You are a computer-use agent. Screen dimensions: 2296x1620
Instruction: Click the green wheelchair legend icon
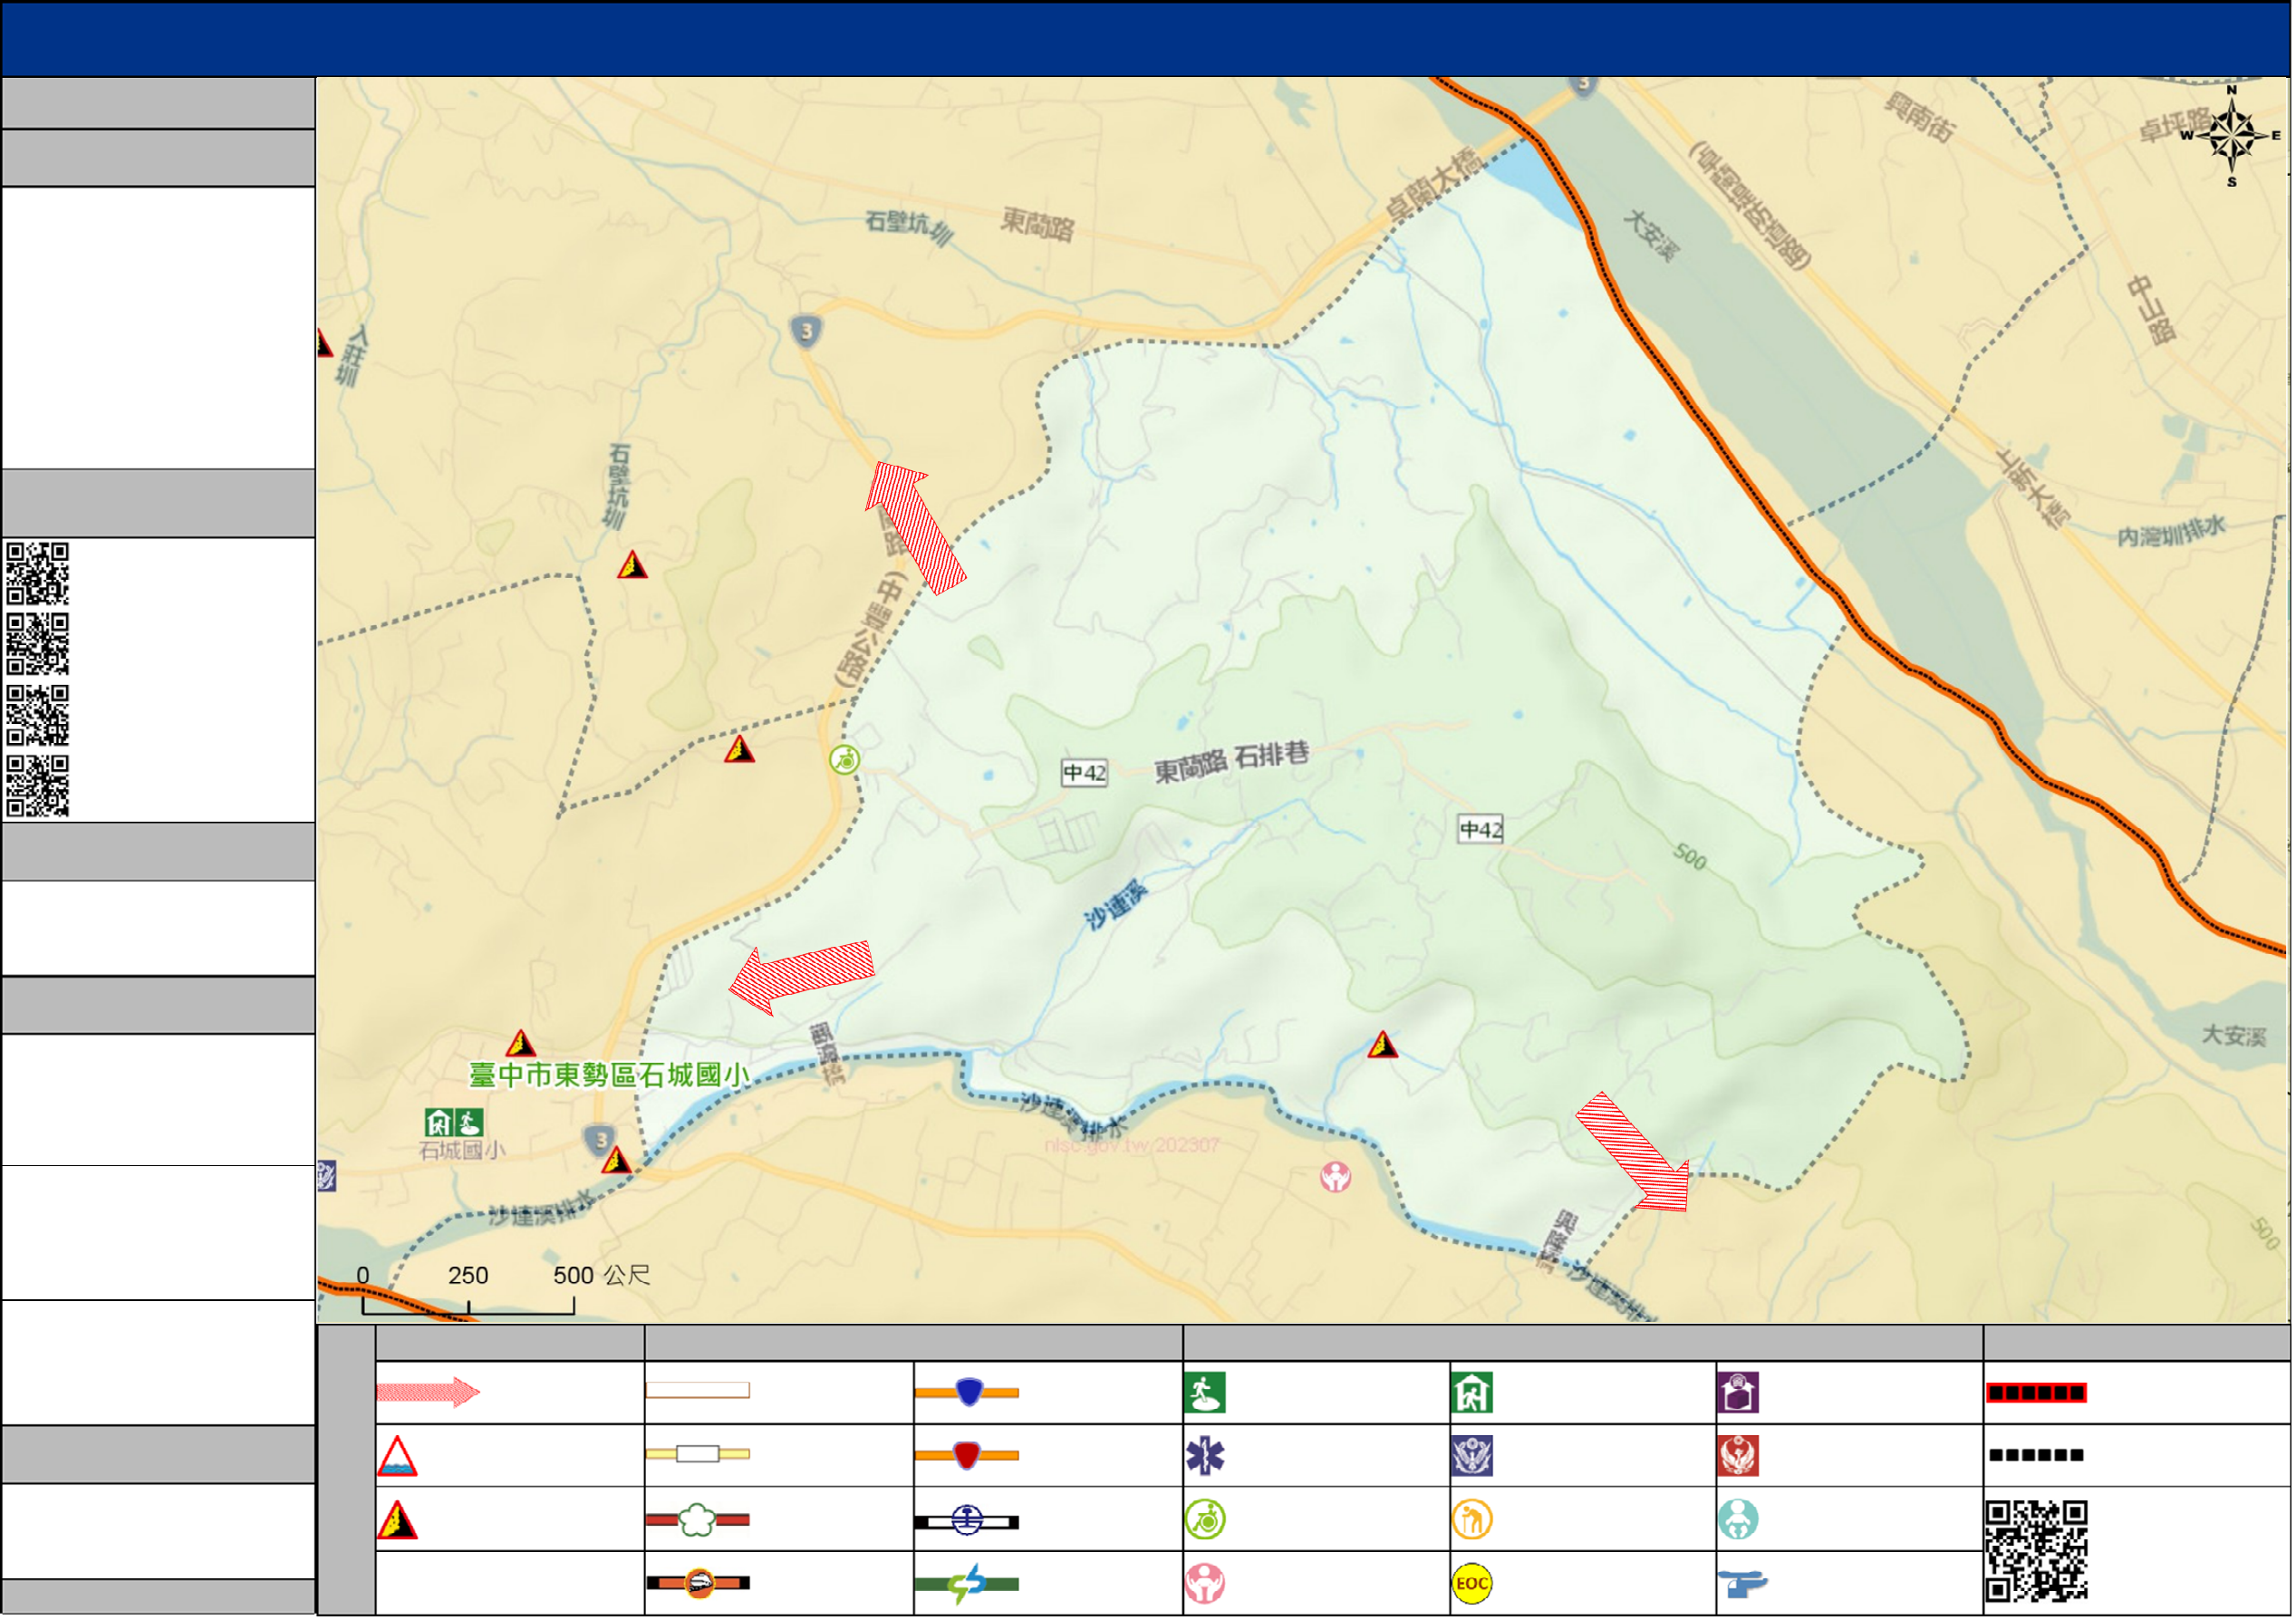pyautogui.click(x=1206, y=1521)
